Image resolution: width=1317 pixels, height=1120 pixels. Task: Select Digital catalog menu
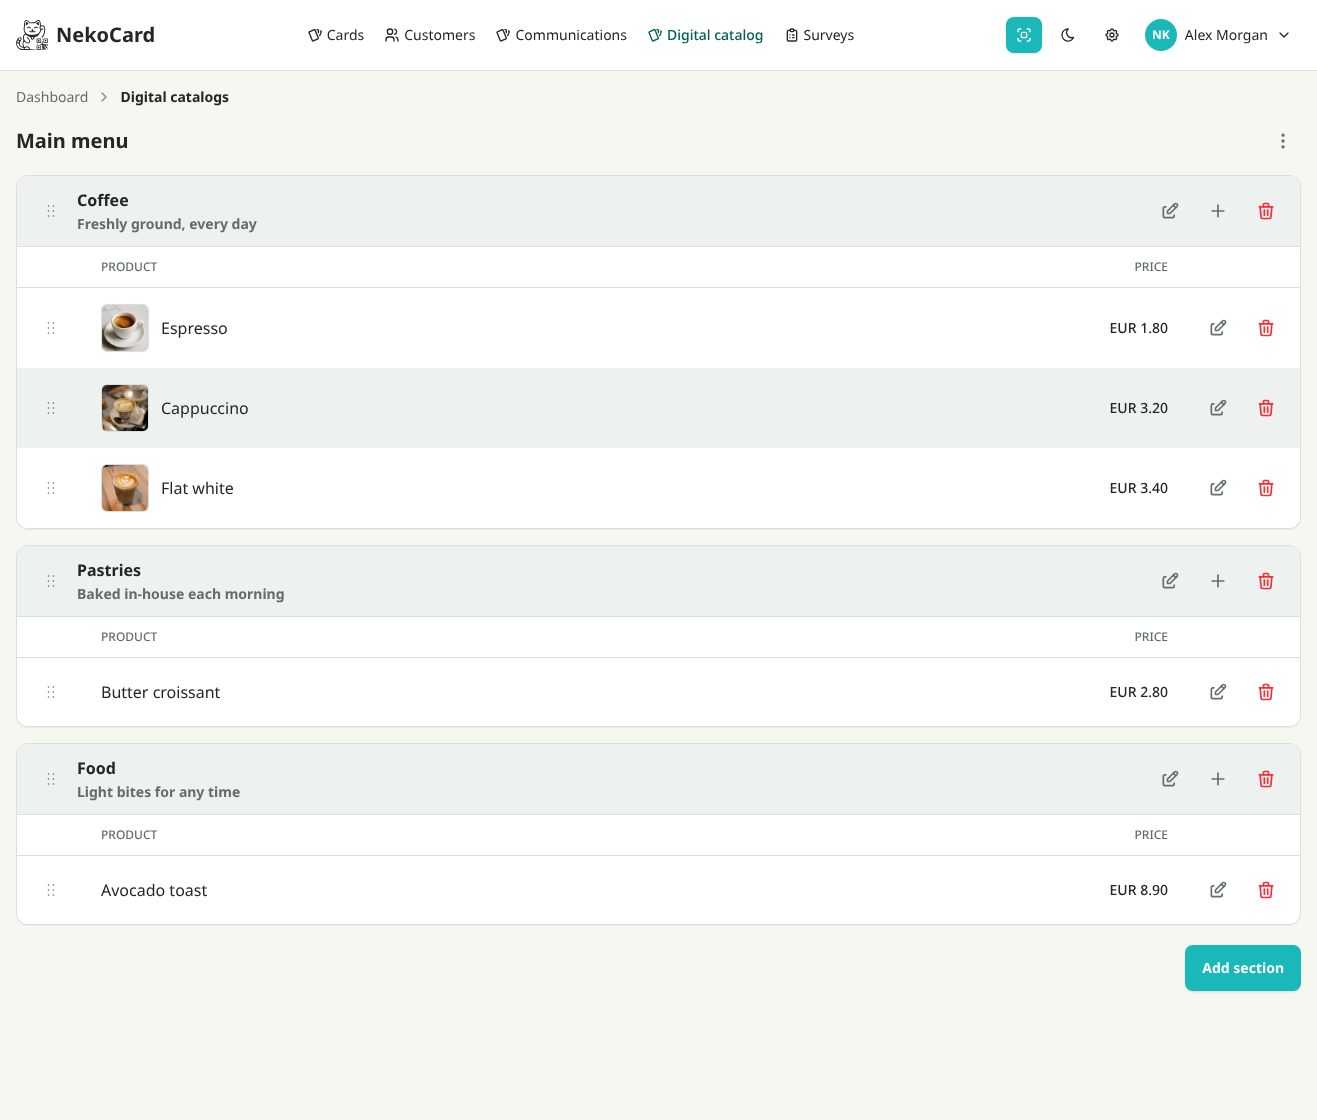(706, 35)
